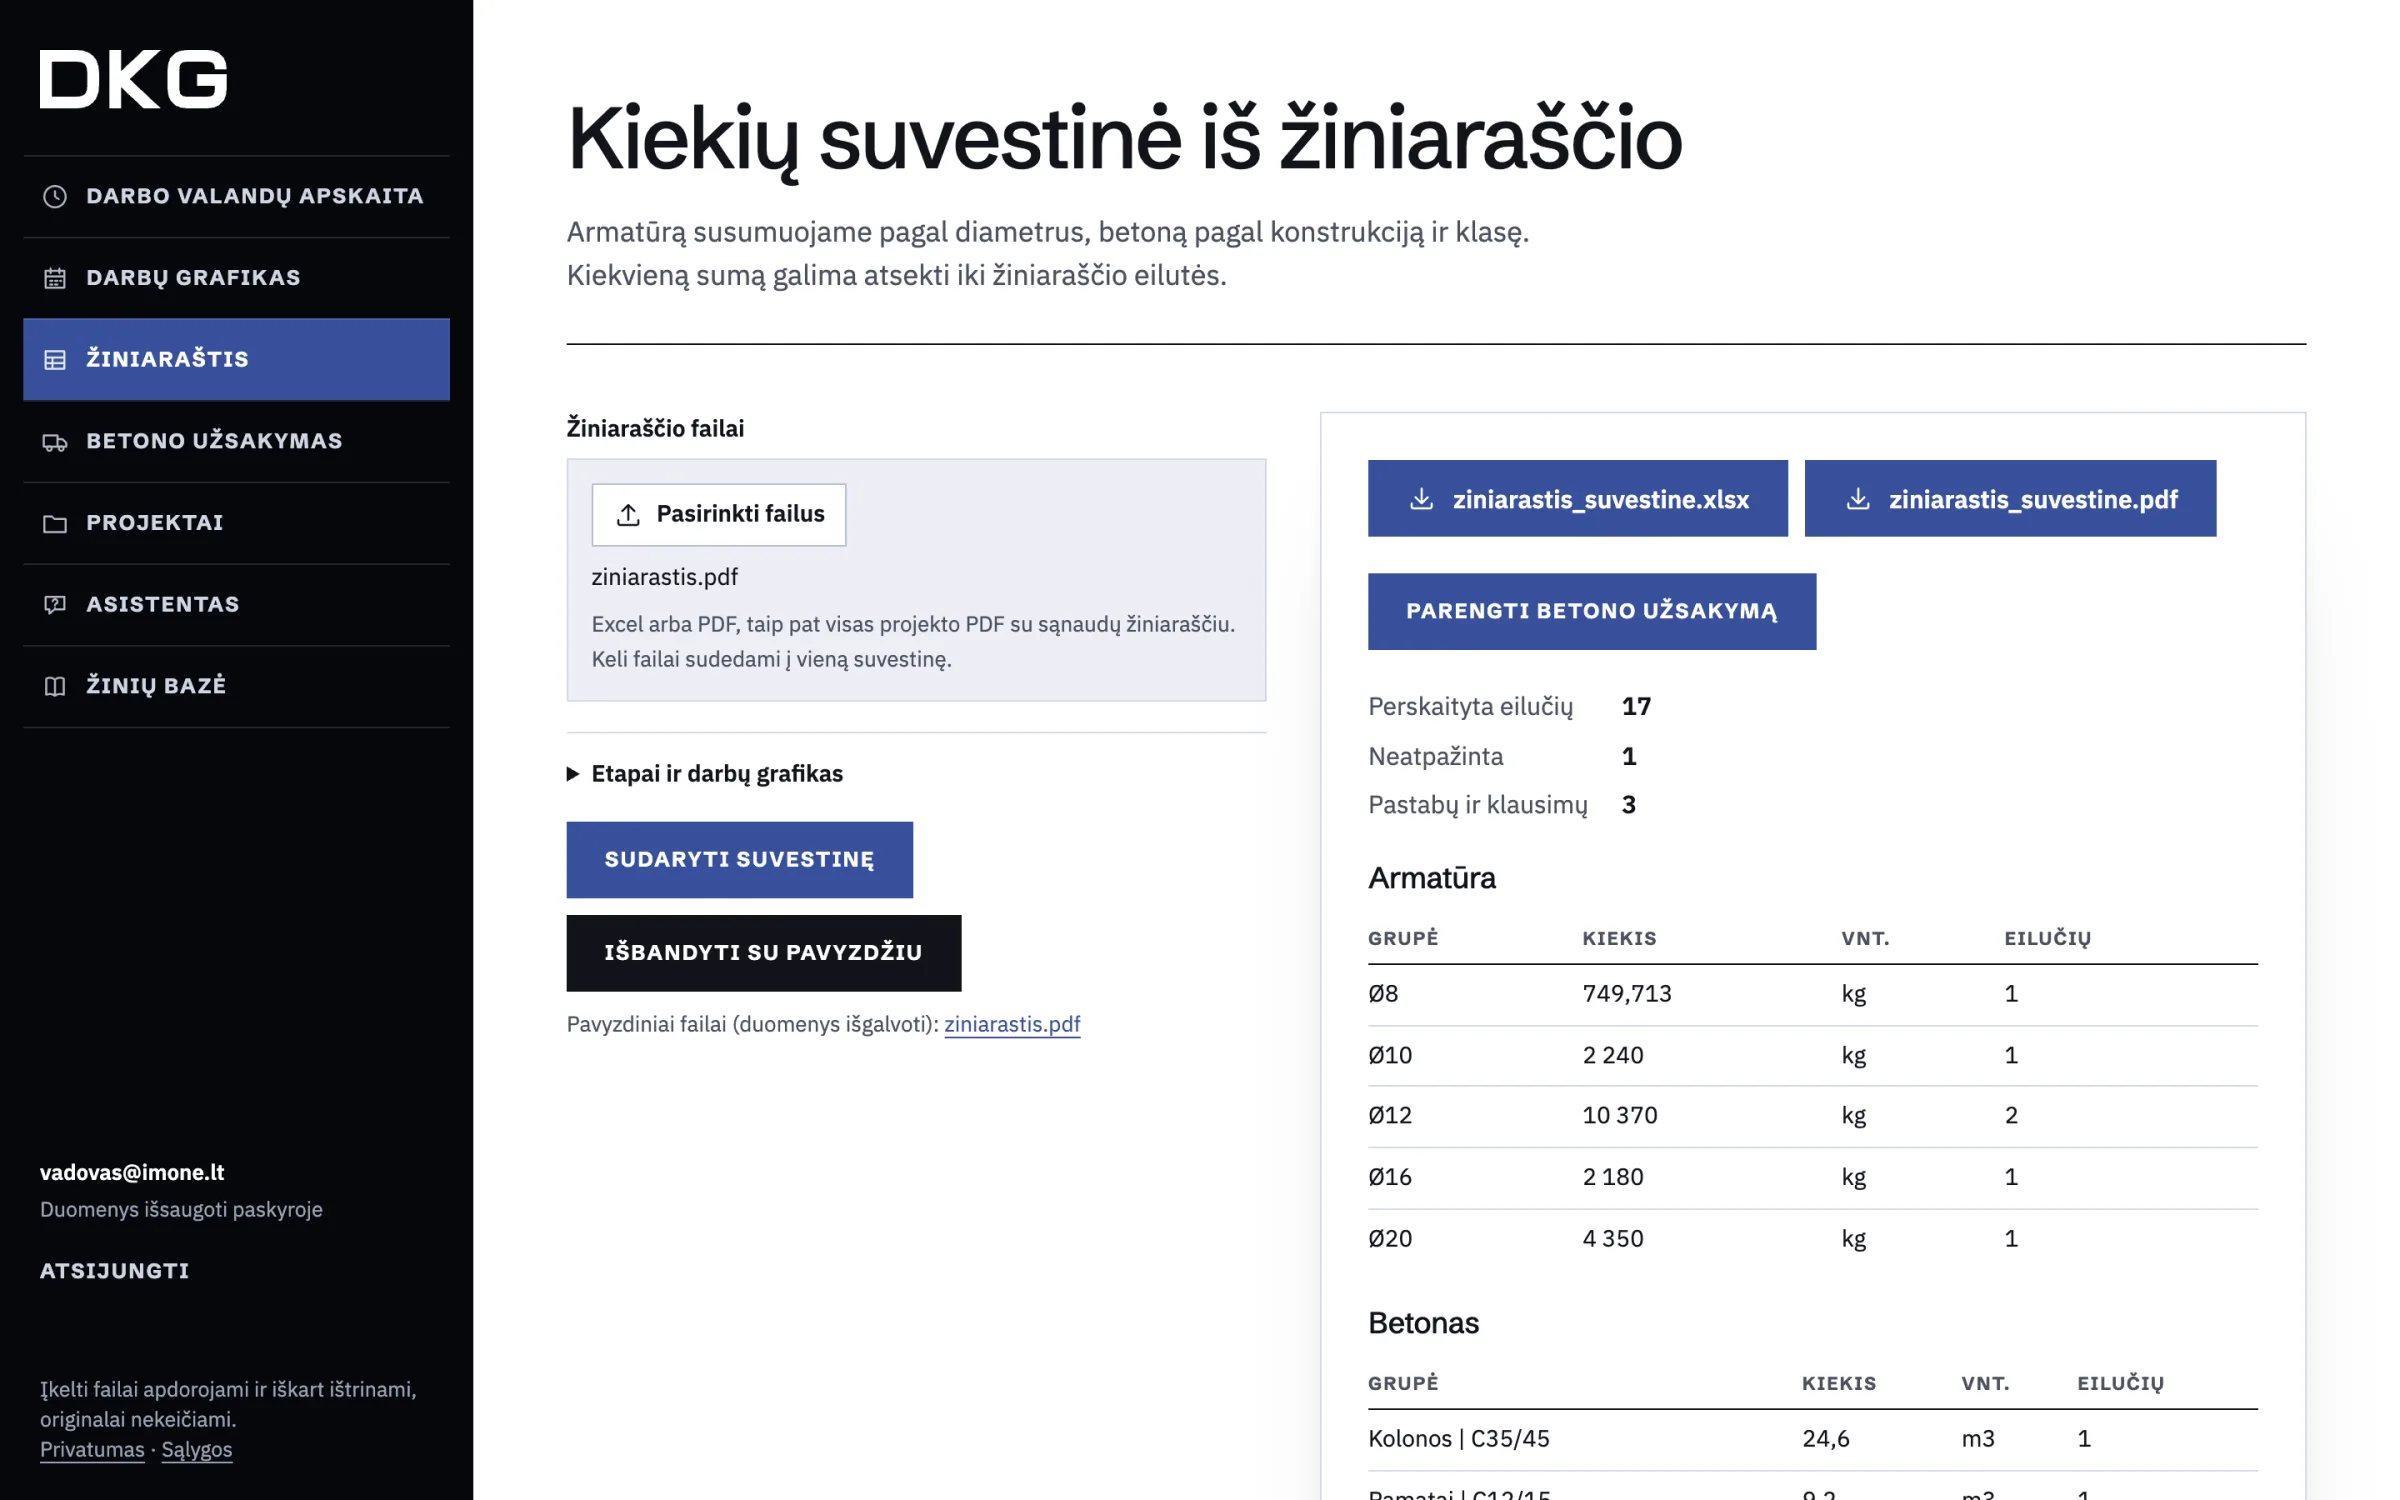The height and width of the screenshot is (1500, 2400).
Task: Open the sample ziniarastis.pdf link
Action: click(1012, 1024)
